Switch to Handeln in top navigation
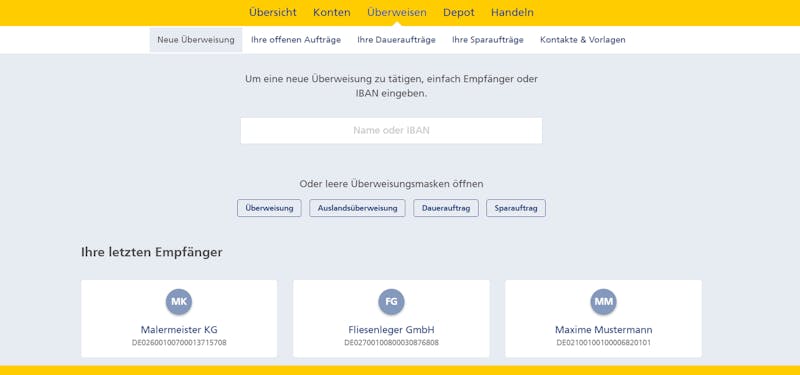The height and width of the screenshot is (375, 800). click(x=512, y=12)
